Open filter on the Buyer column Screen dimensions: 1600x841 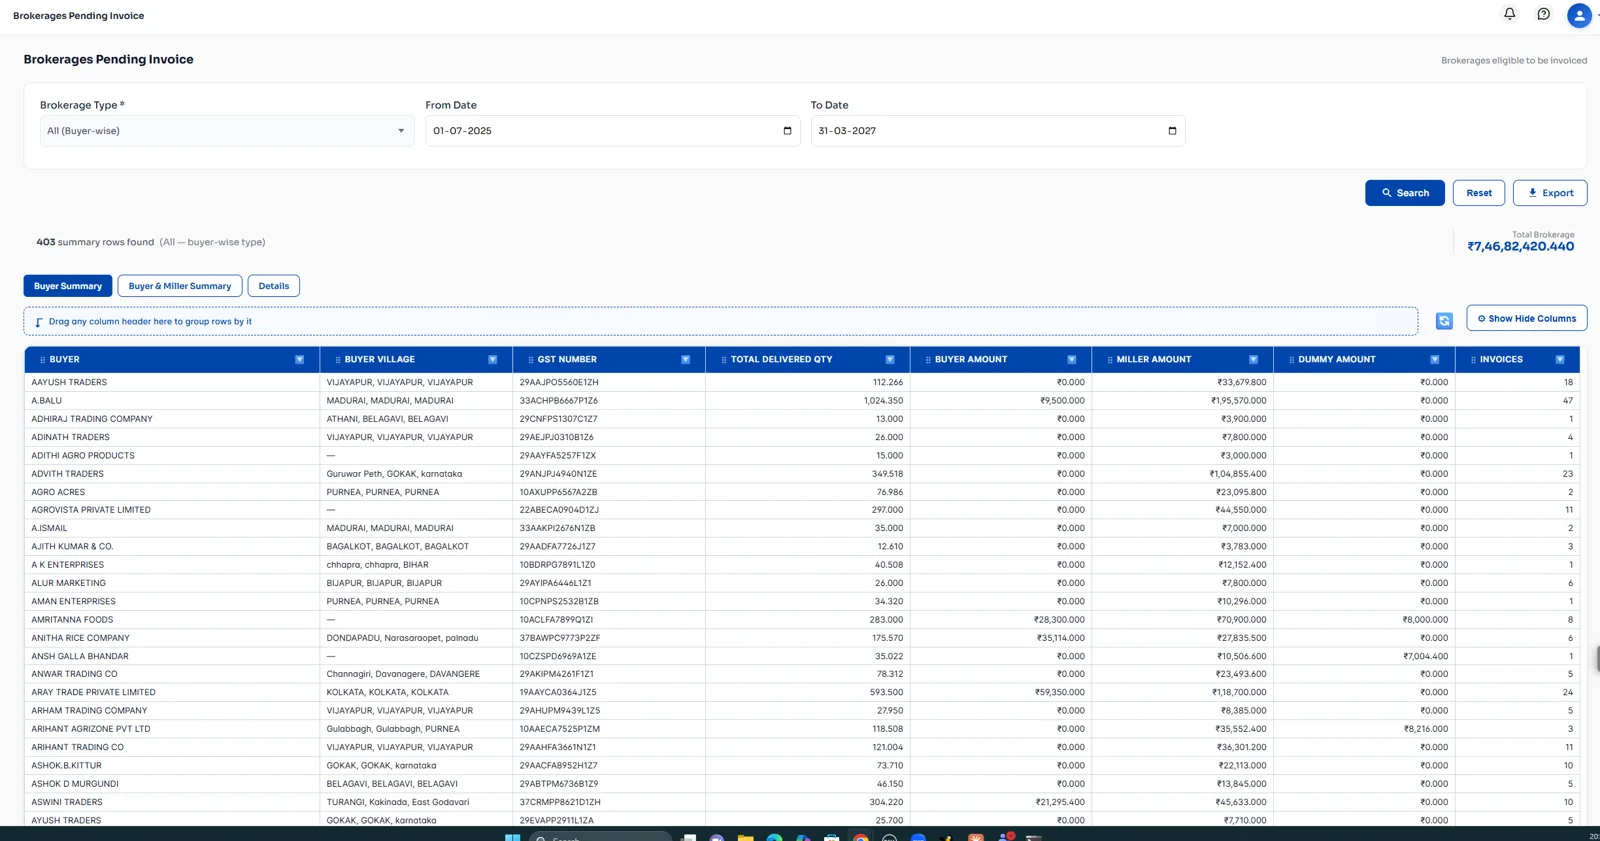(299, 360)
